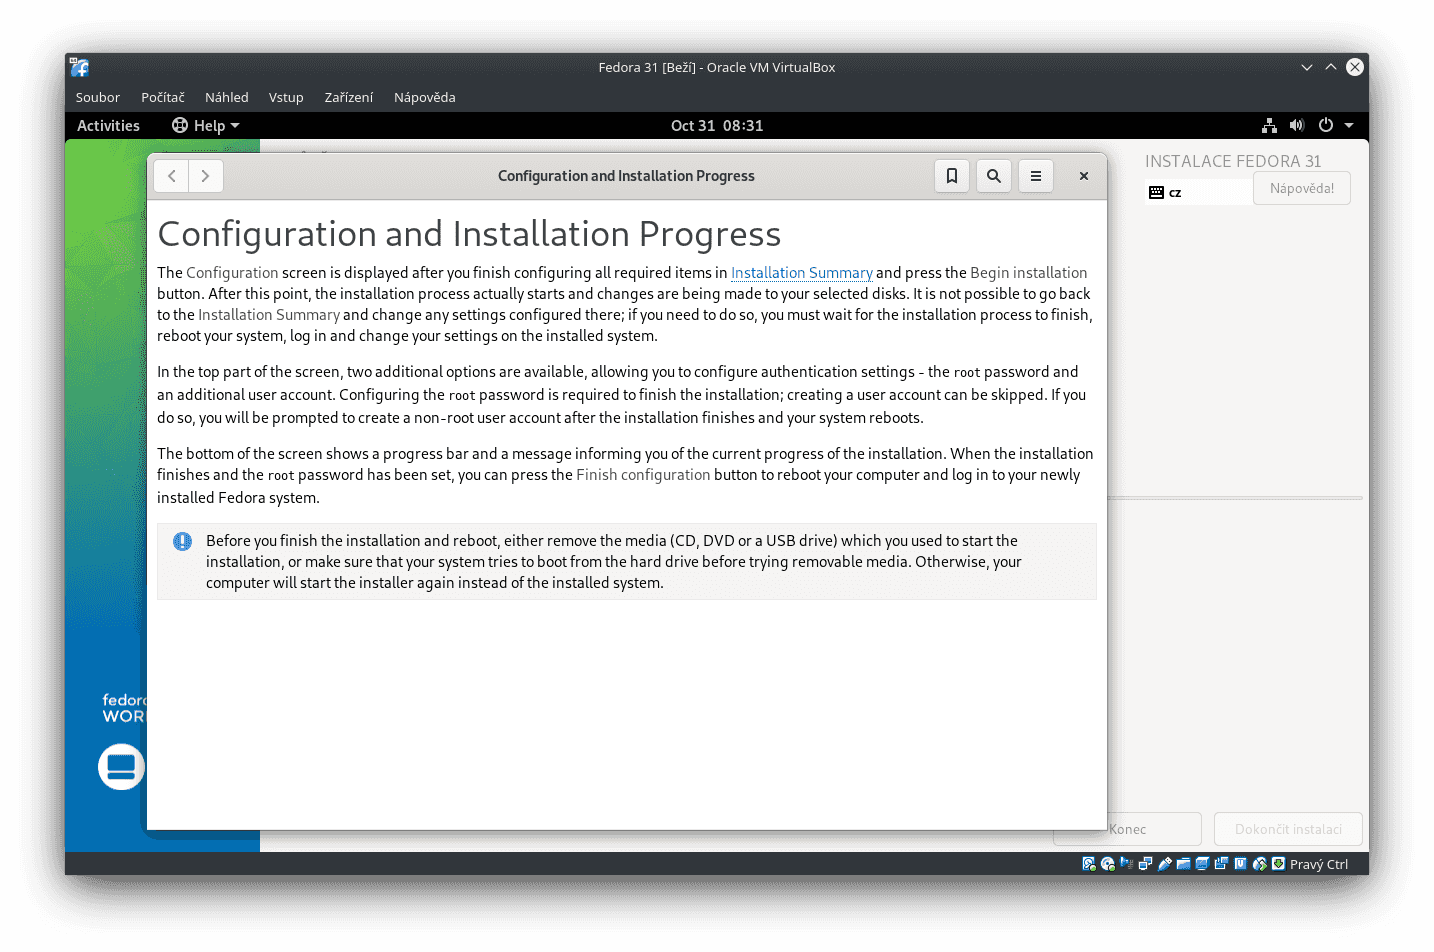Image resolution: width=1434 pixels, height=952 pixels.
Task: Click the bookmarks icon in the help window
Action: click(x=951, y=175)
